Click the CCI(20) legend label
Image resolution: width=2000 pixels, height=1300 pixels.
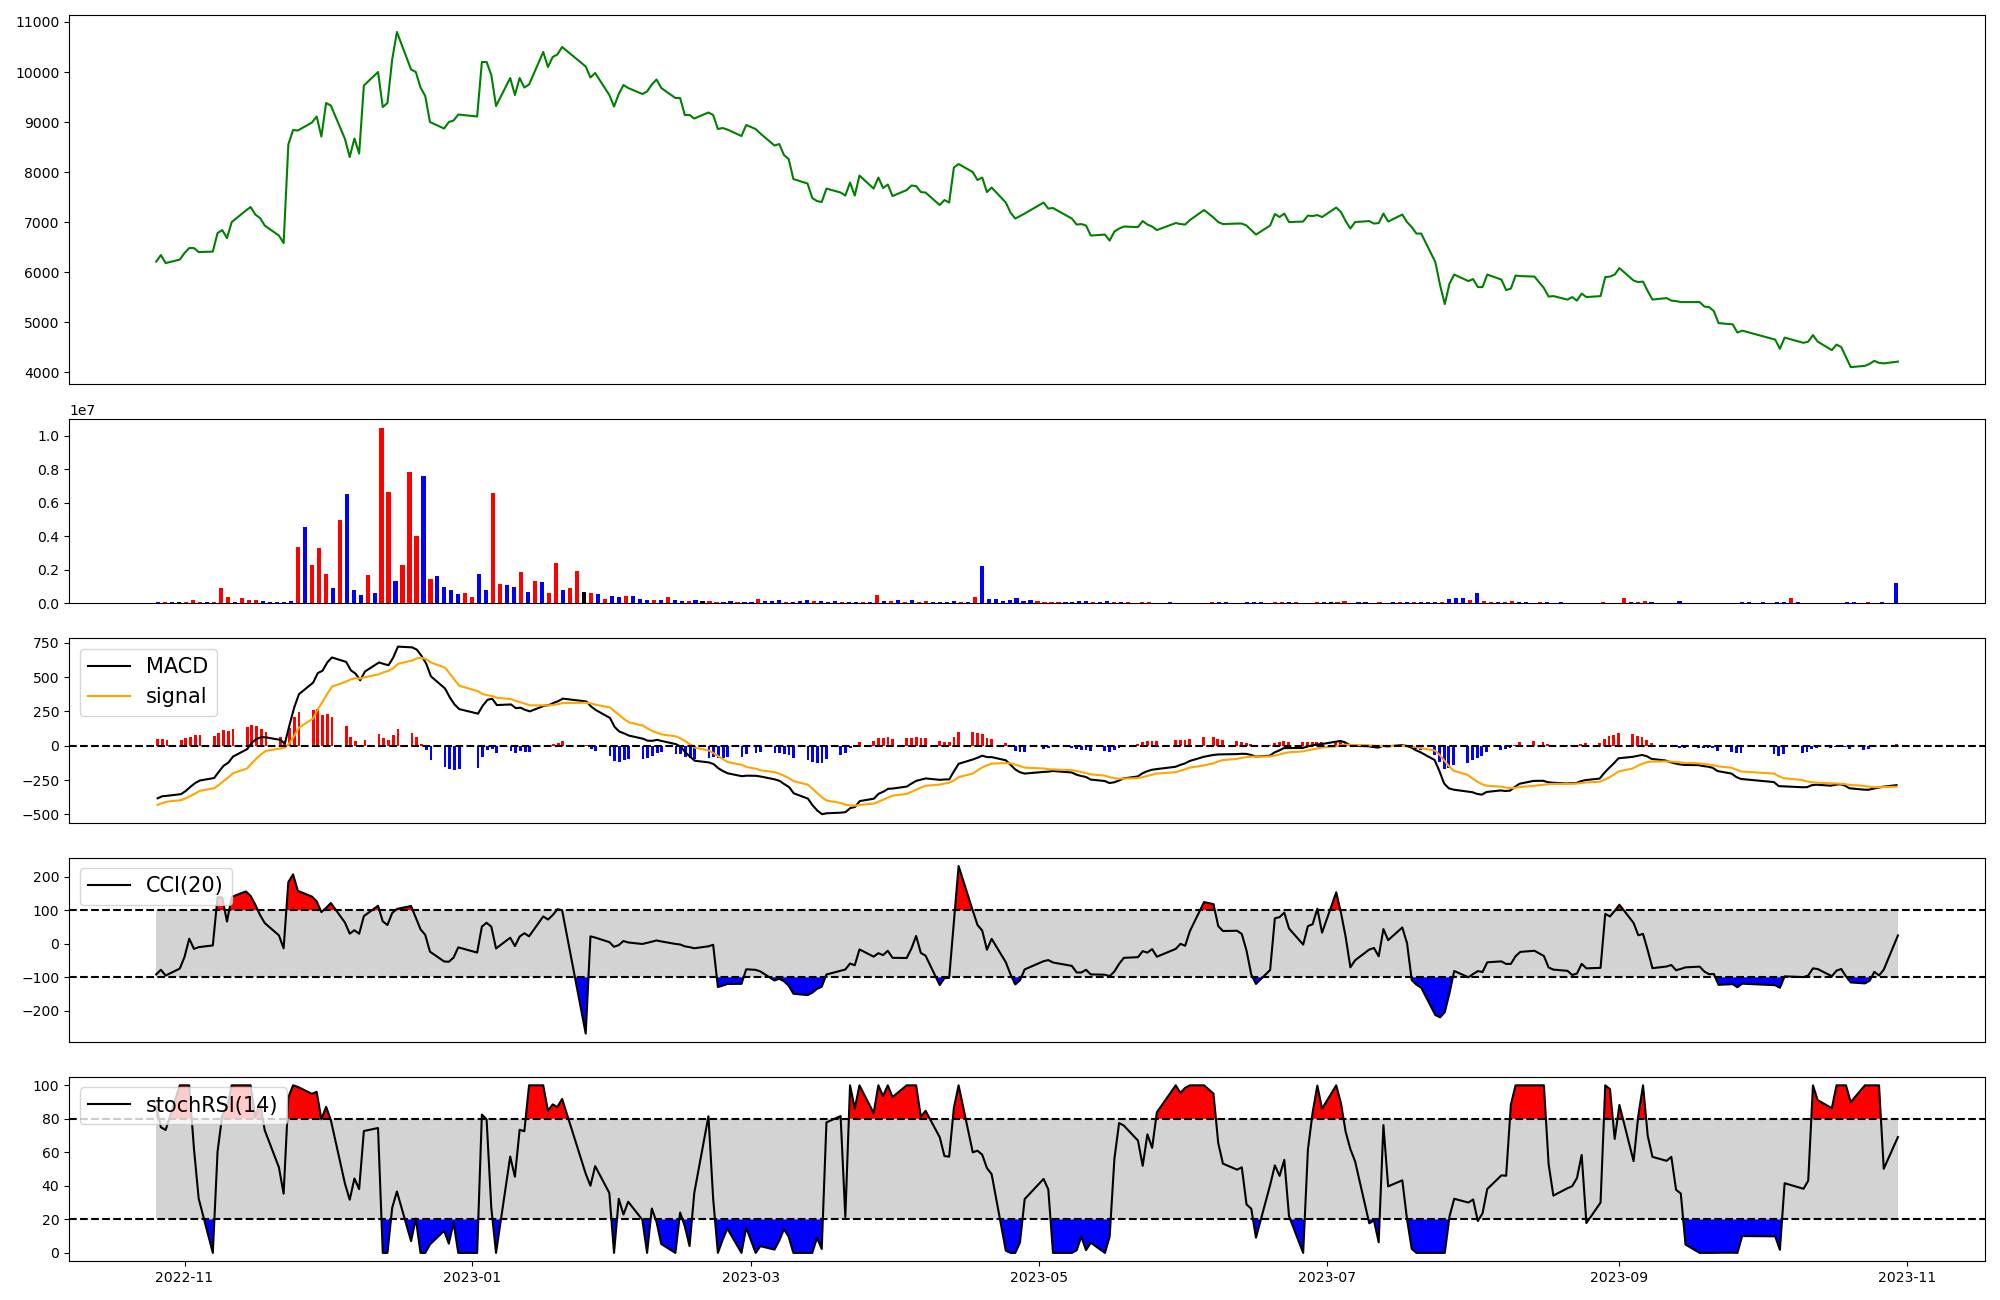184,885
